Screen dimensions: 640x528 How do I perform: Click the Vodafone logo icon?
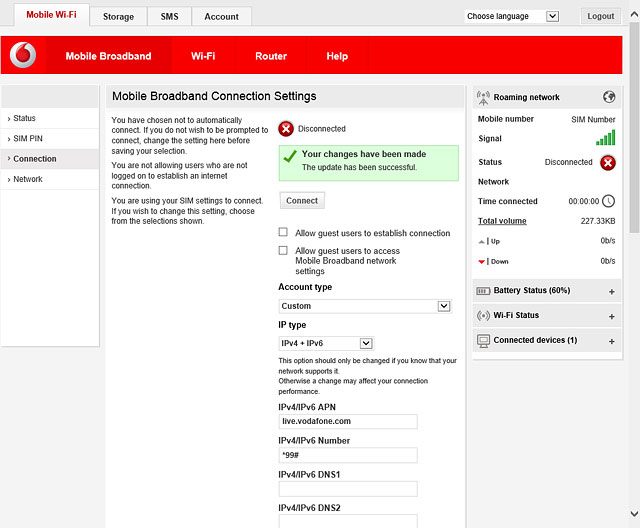pyautogui.click(x=23, y=55)
